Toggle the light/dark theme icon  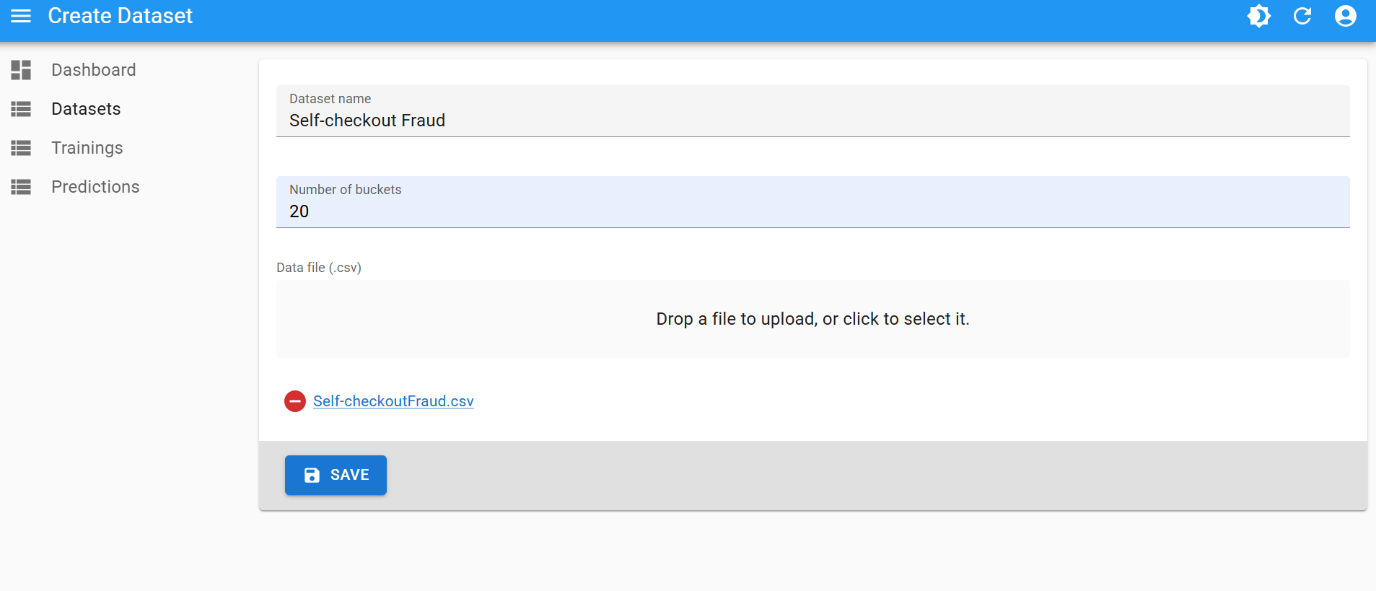point(1259,16)
